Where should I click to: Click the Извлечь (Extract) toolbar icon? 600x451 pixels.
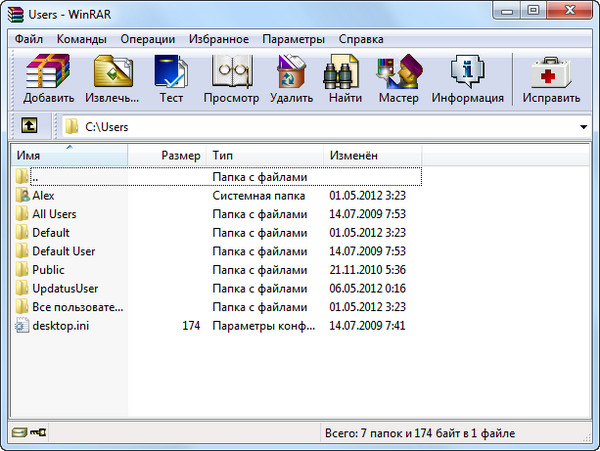(113, 74)
